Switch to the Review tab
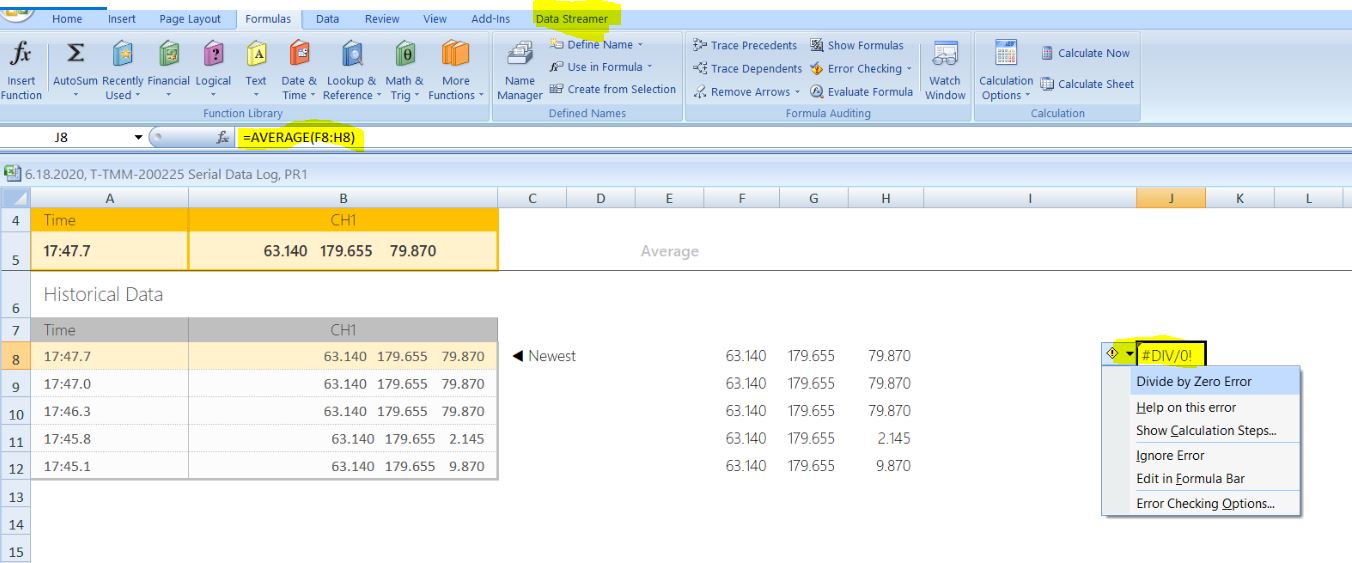Viewport: 1352px width, 563px height. click(381, 19)
